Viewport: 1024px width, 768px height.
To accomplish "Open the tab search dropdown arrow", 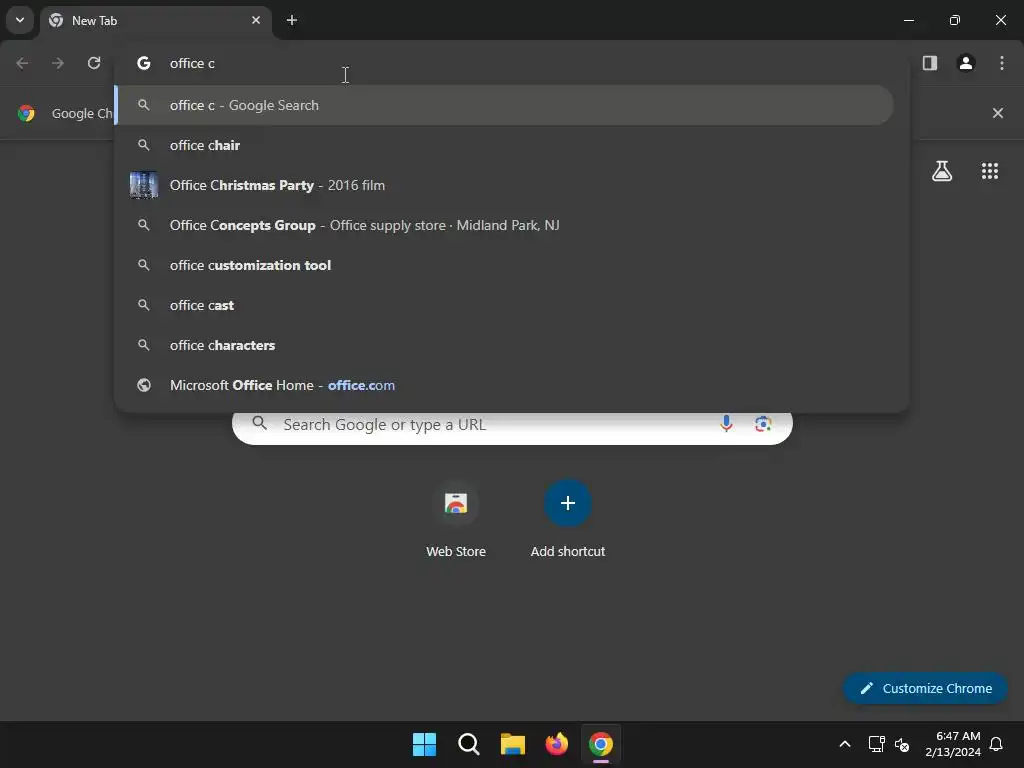I will pyautogui.click(x=20, y=20).
